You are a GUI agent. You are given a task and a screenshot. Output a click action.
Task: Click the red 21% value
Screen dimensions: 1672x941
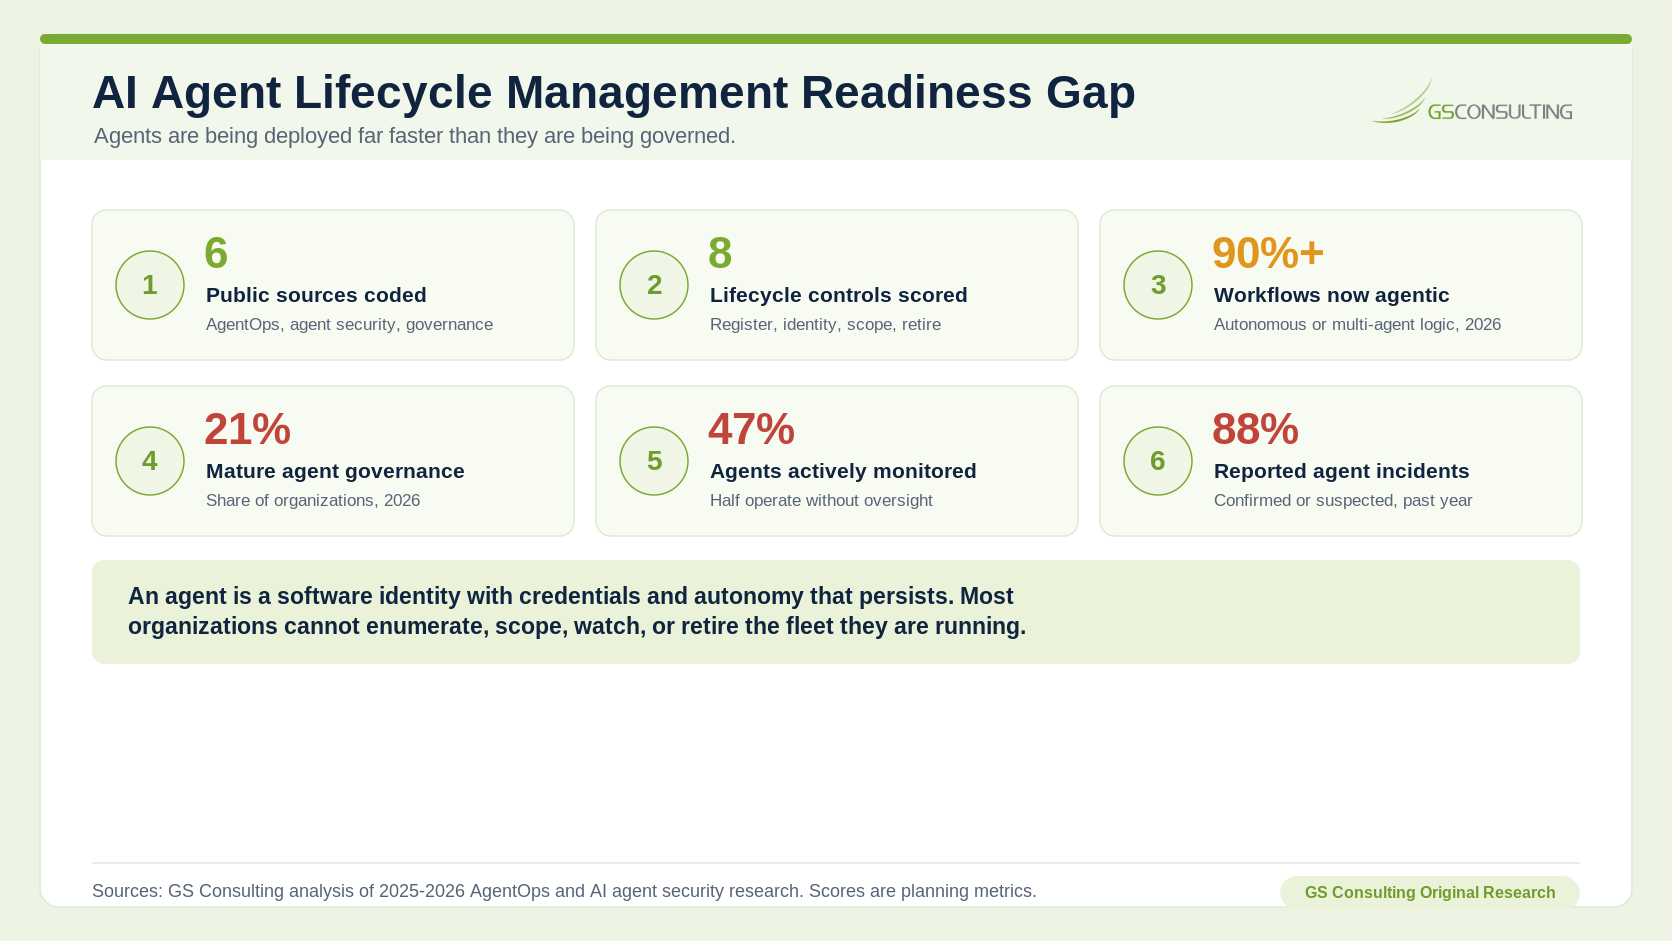247,429
